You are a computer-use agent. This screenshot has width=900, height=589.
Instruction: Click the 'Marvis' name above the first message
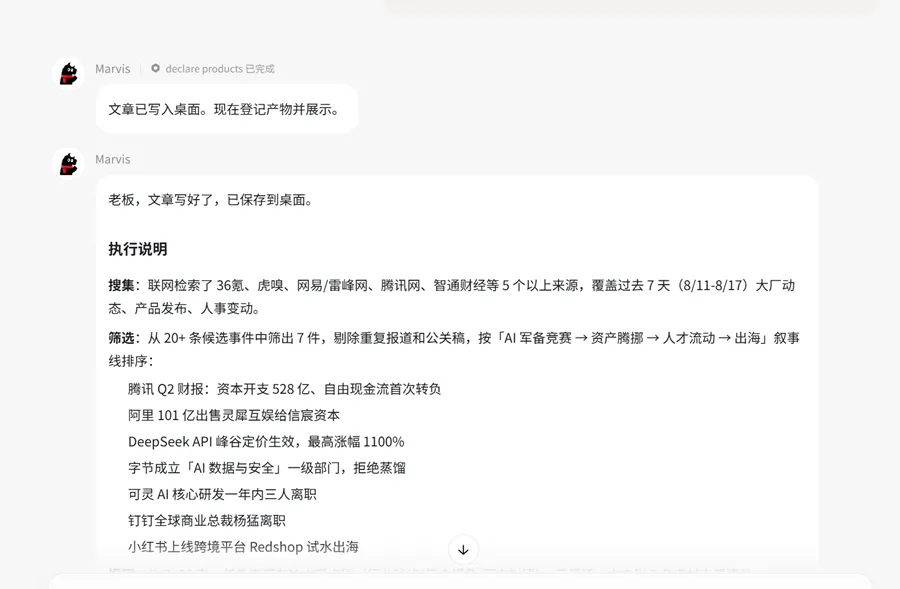click(x=112, y=69)
